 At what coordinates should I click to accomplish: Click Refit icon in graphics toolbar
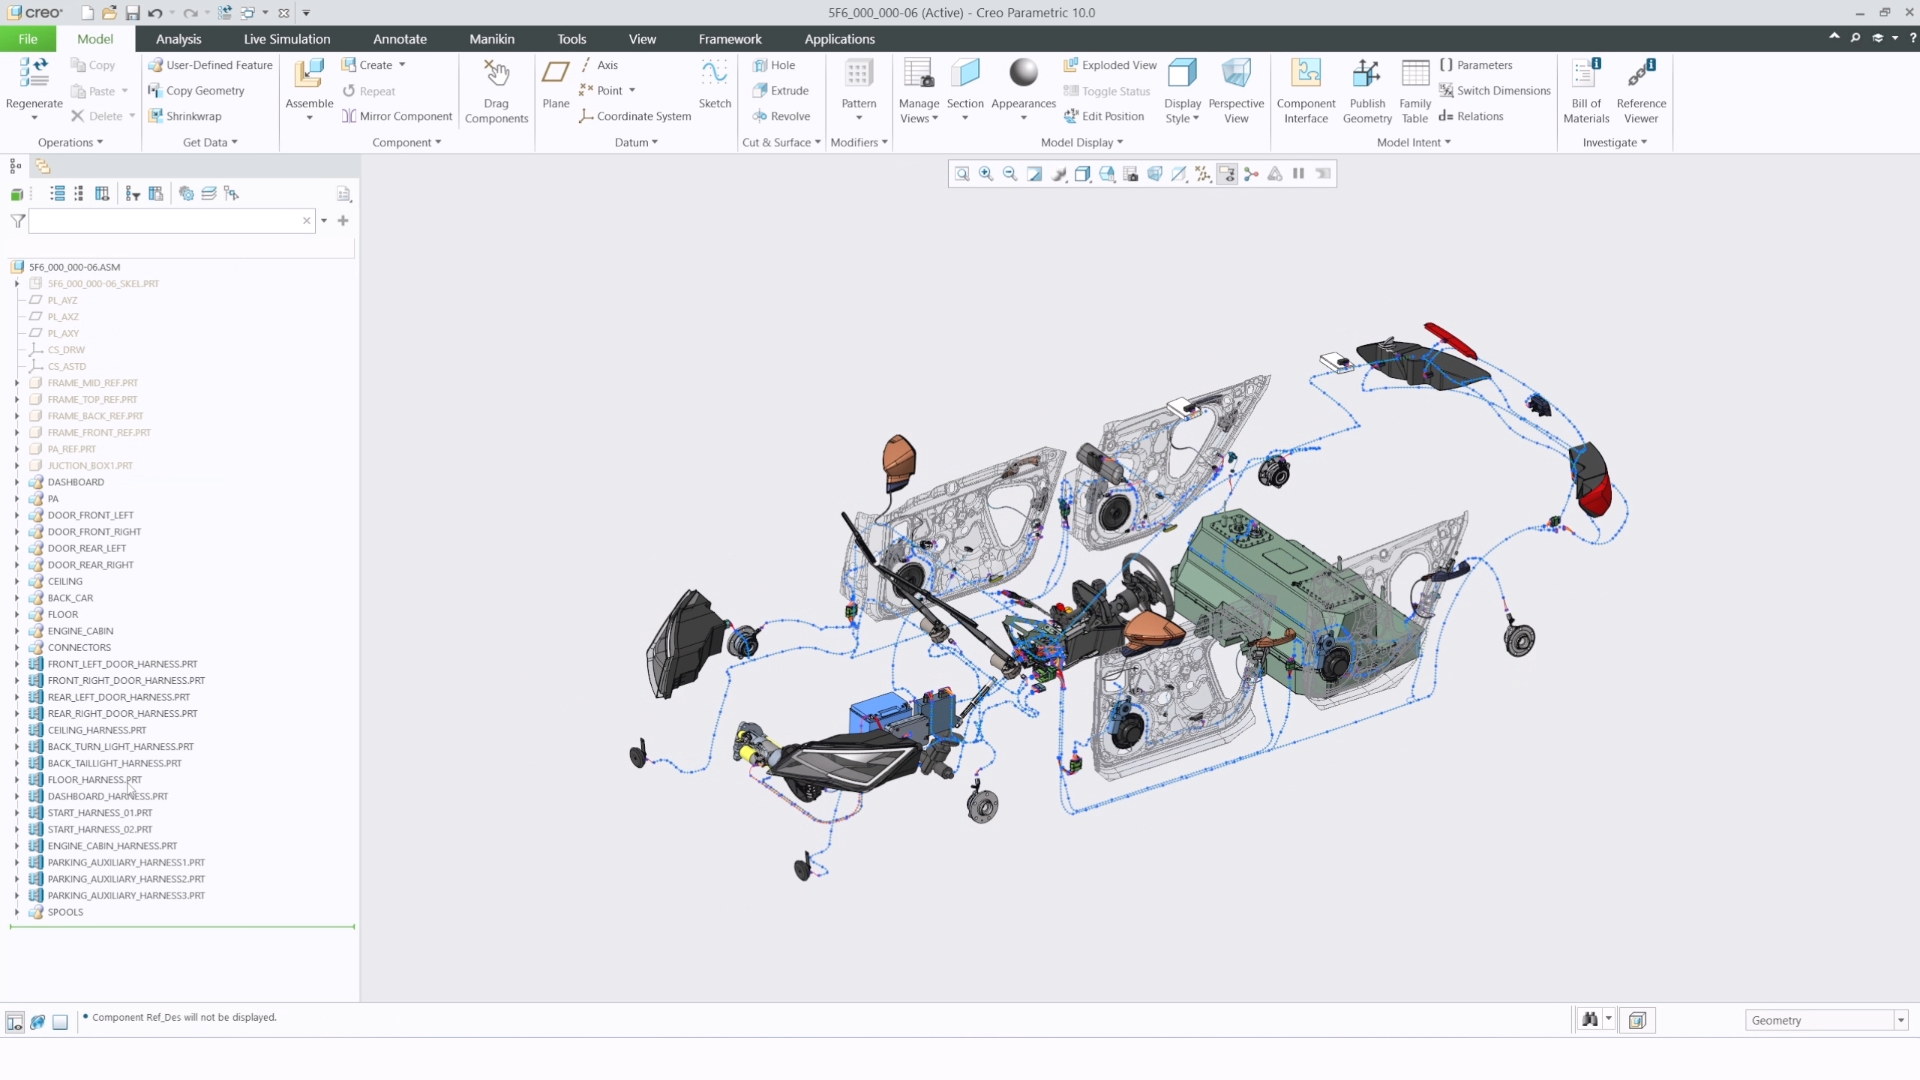tap(962, 174)
